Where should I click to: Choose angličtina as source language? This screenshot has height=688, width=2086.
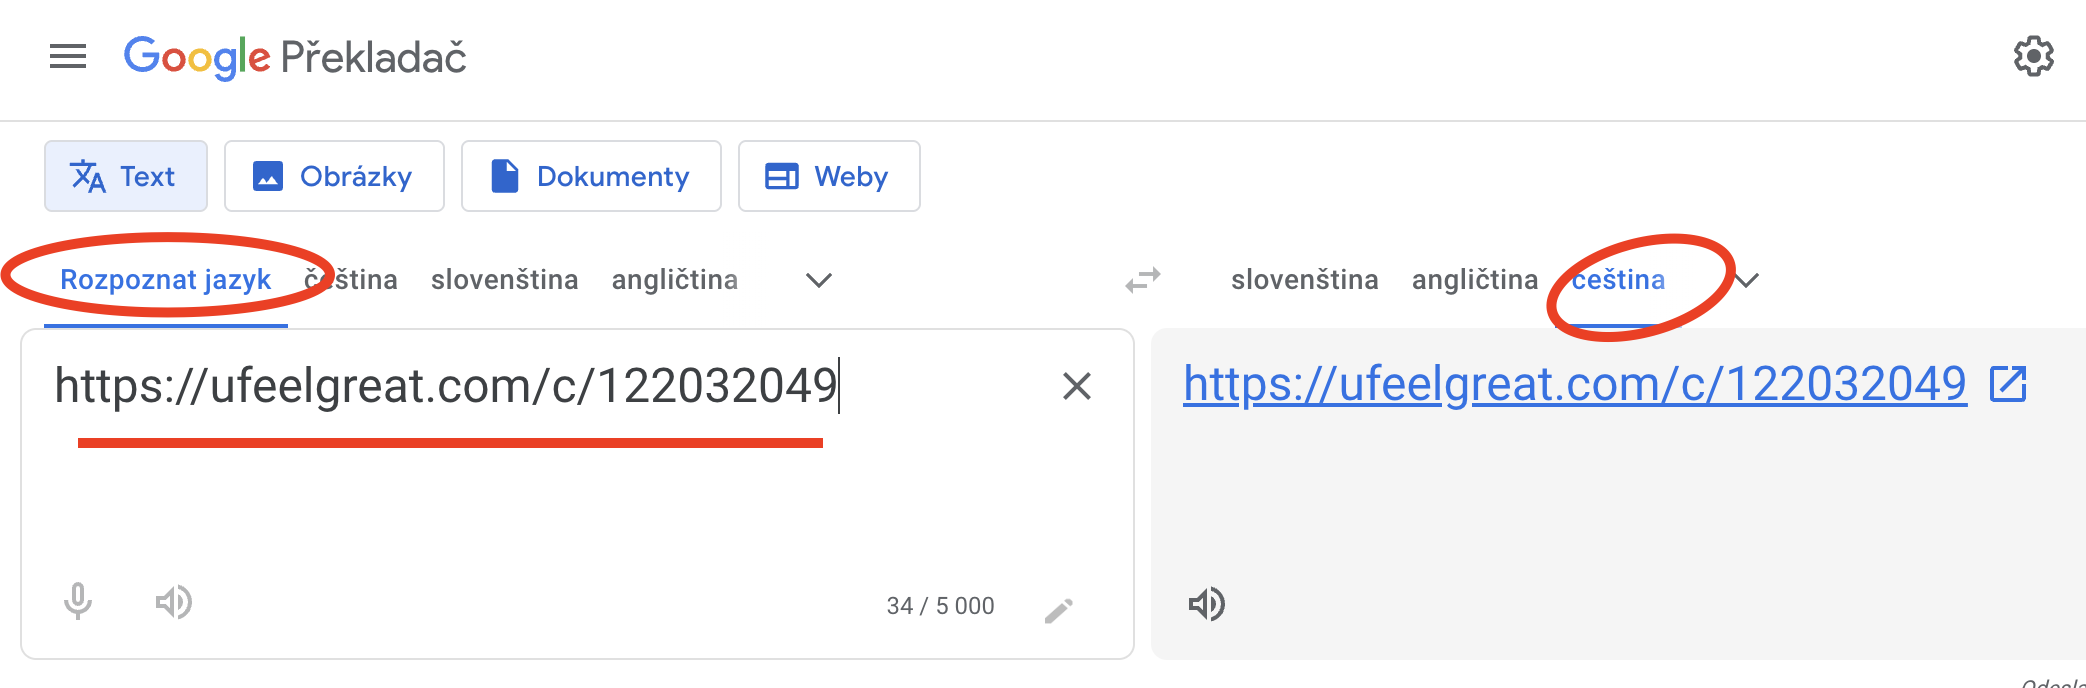click(x=675, y=280)
